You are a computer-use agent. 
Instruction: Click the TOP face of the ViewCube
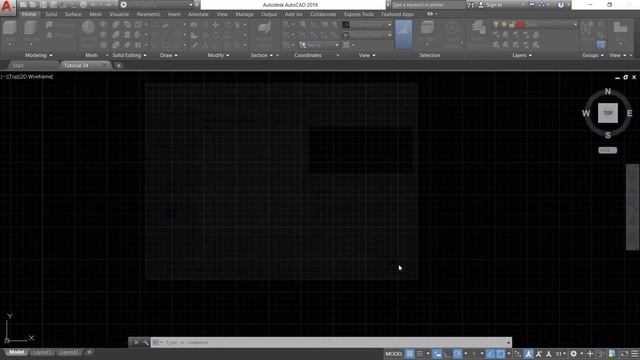coord(608,113)
